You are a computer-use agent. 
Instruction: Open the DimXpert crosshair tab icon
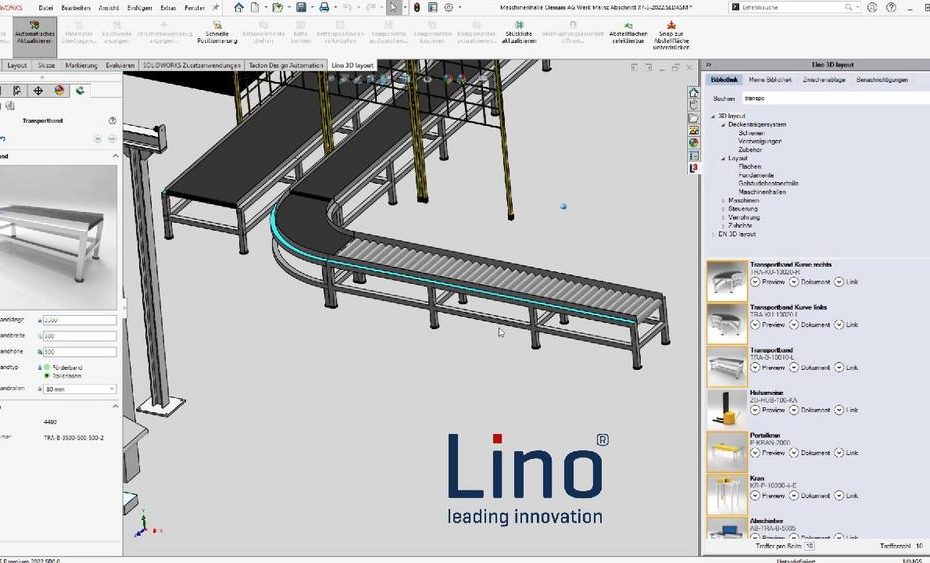point(38,90)
